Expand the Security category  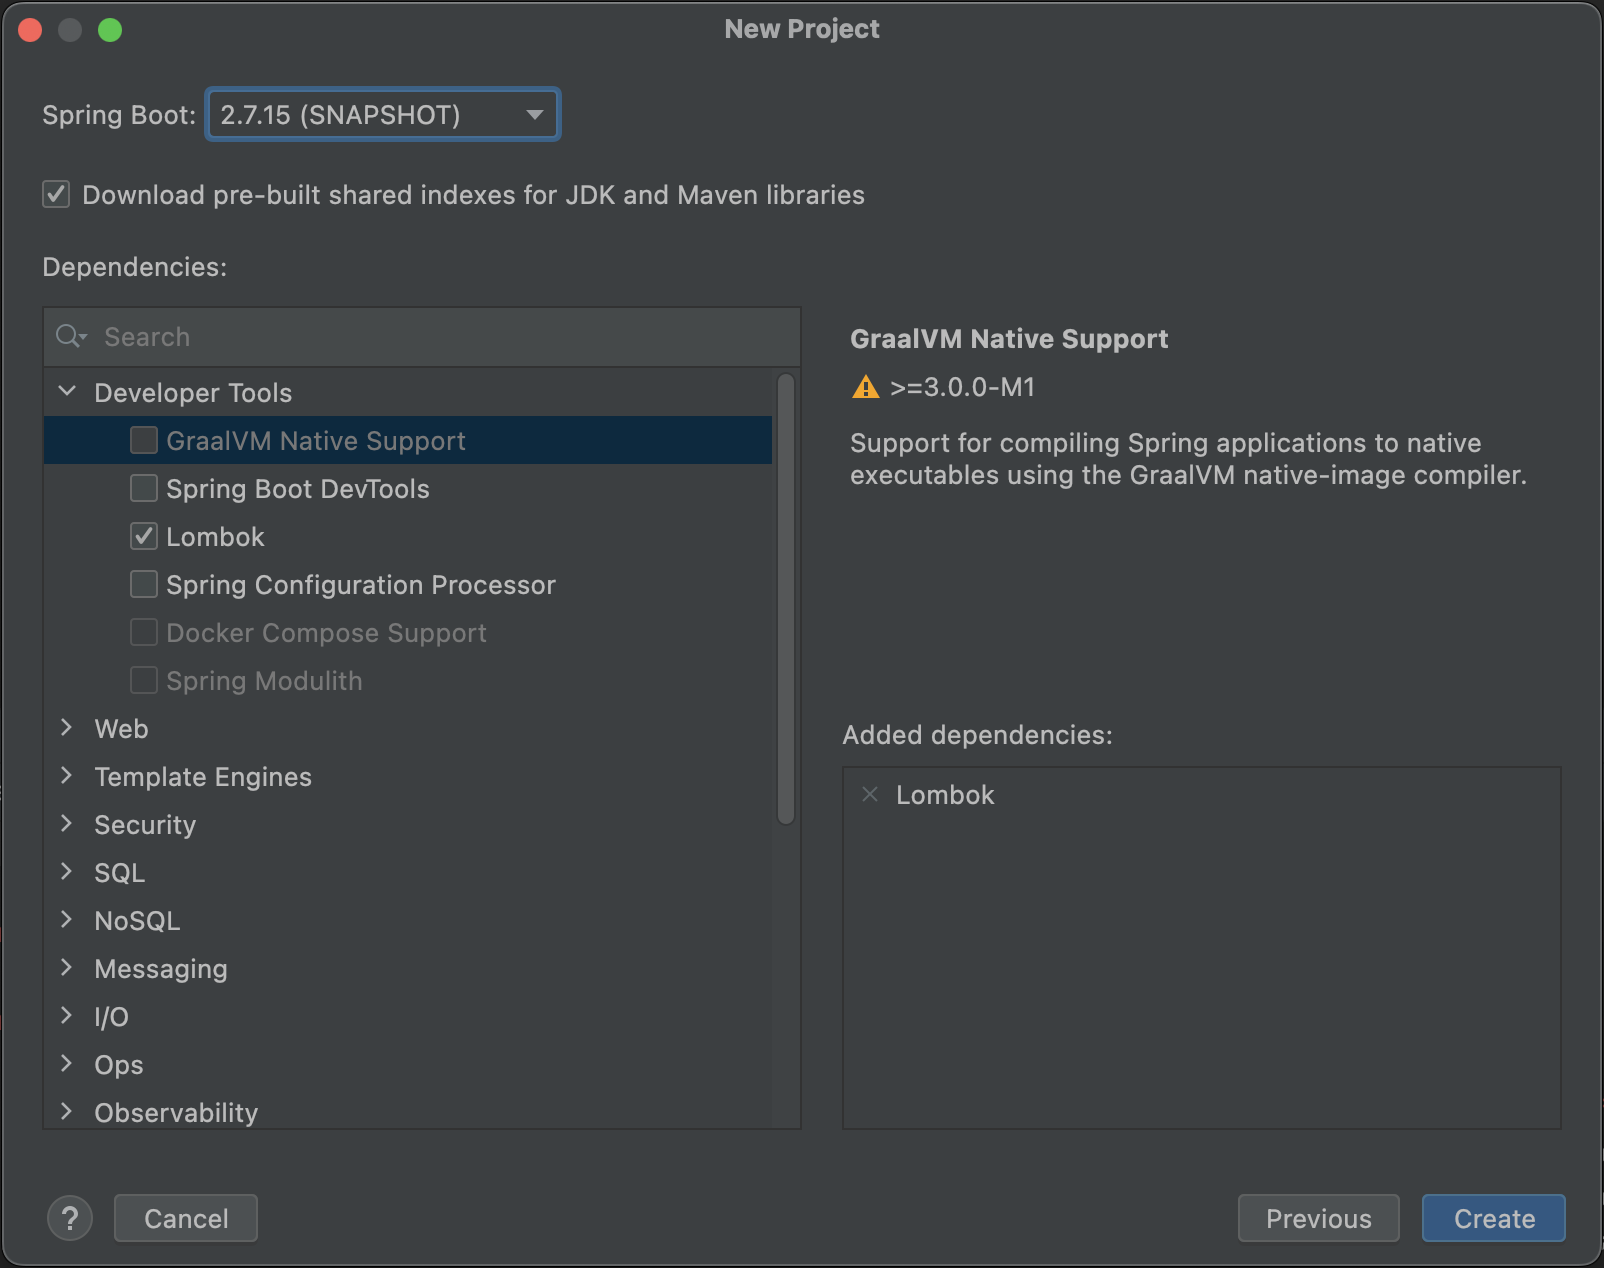tap(67, 824)
